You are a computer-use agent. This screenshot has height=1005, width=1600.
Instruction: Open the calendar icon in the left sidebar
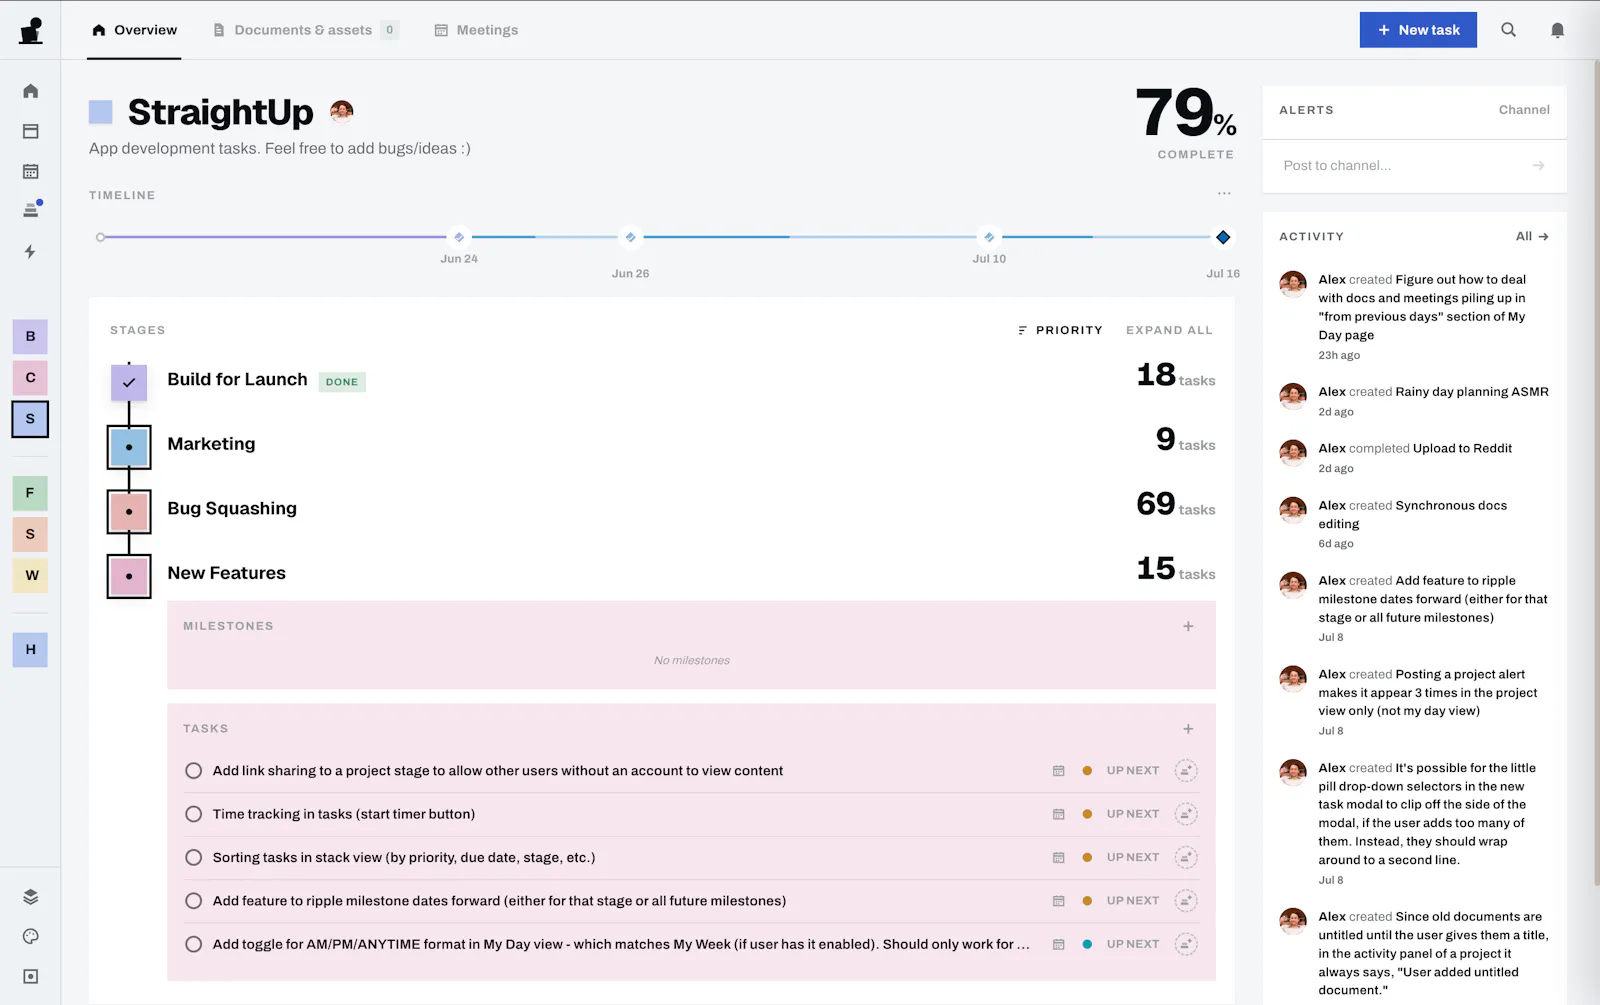click(31, 172)
